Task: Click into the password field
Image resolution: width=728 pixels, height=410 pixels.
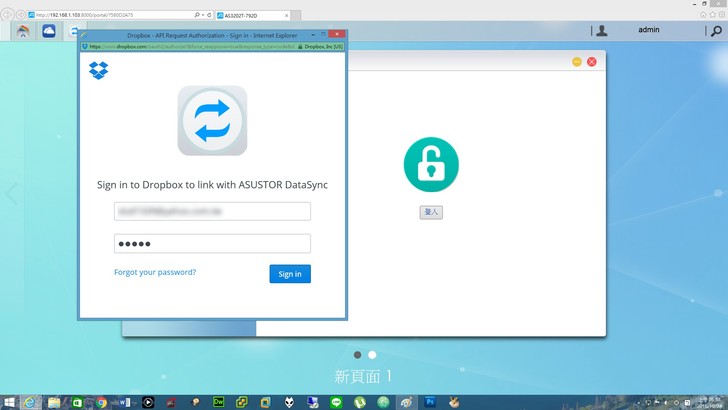Action: point(212,243)
